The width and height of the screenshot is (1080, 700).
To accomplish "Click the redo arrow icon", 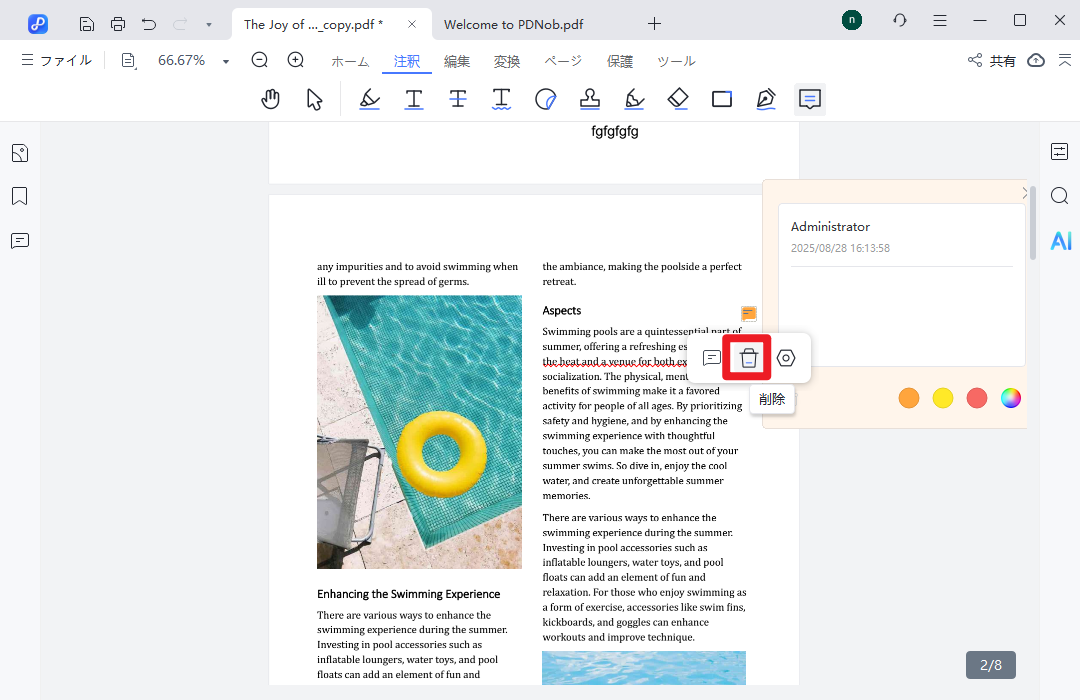I will [x=180, y=24].
